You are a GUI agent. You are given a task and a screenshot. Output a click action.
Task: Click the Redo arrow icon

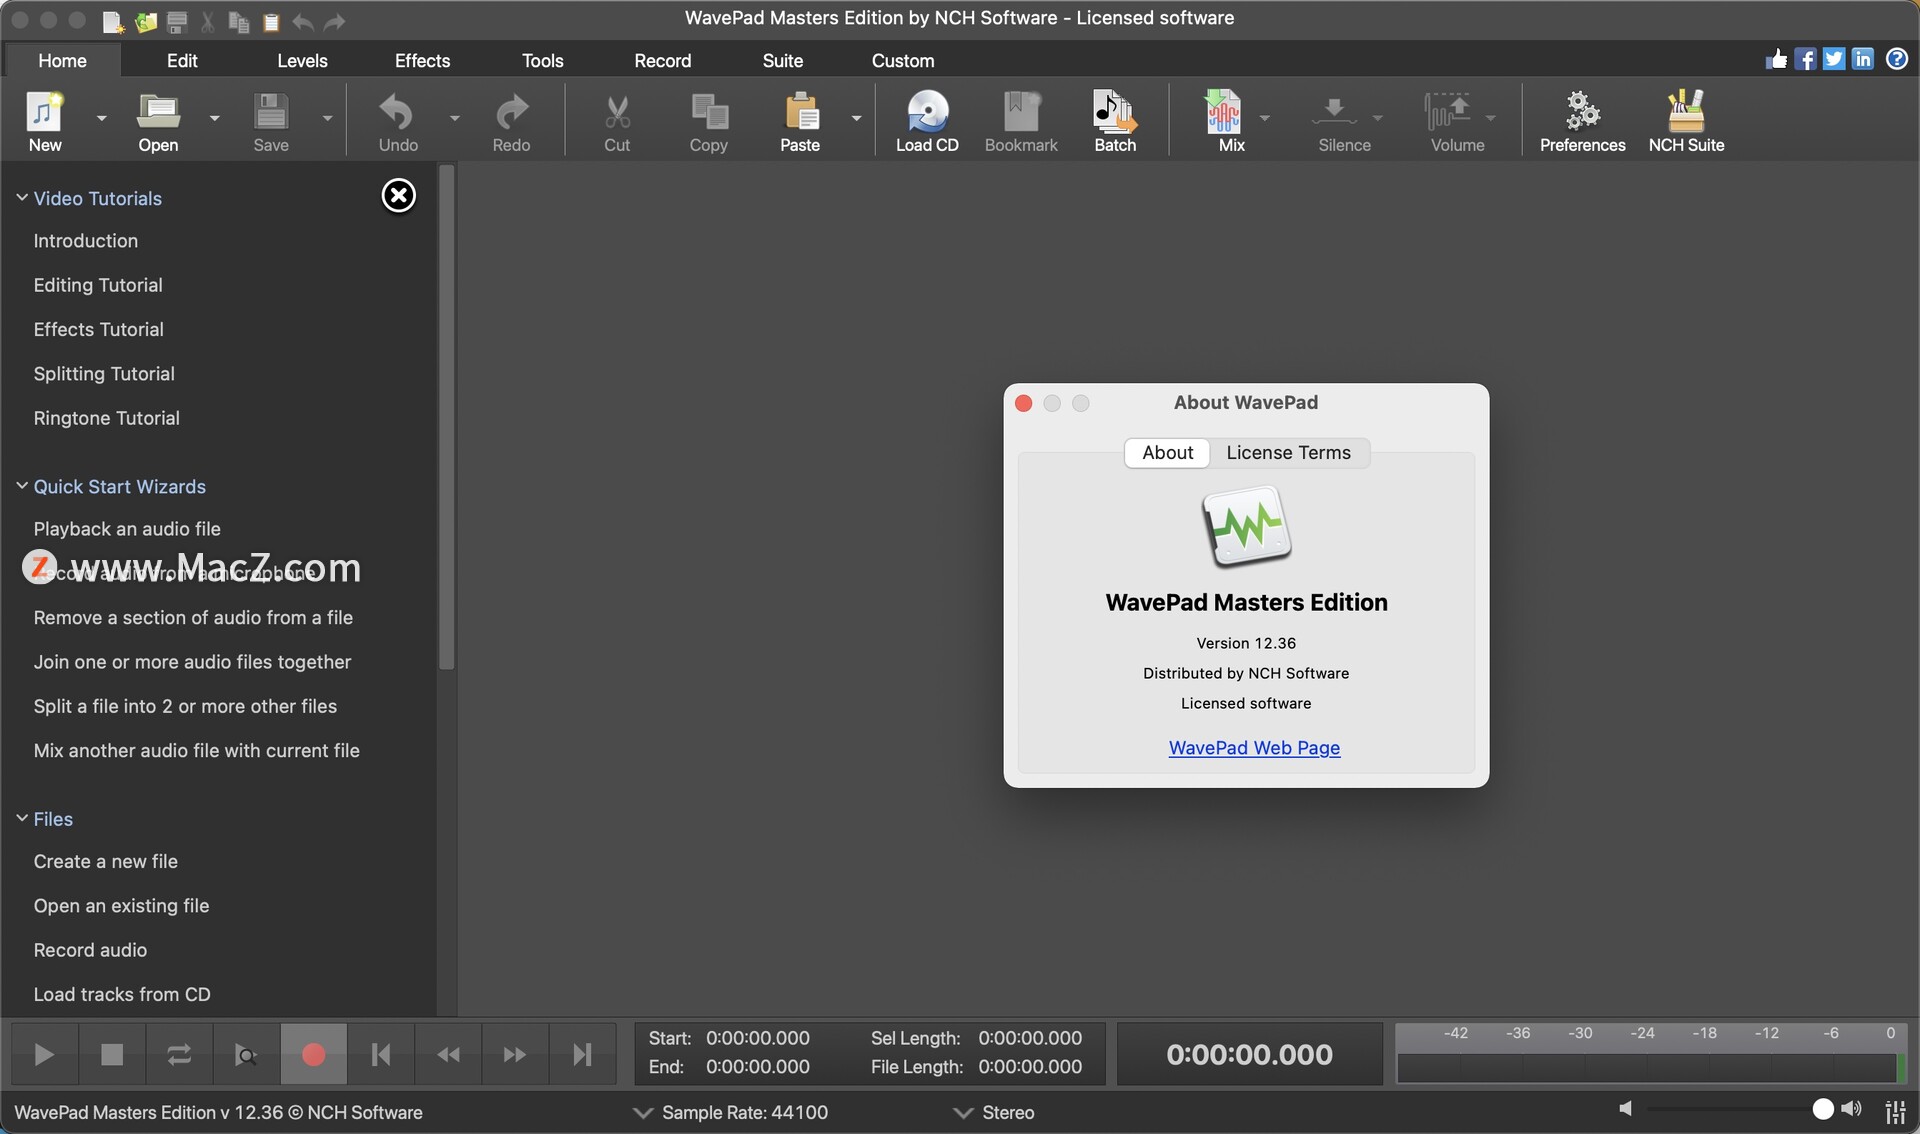512,112
